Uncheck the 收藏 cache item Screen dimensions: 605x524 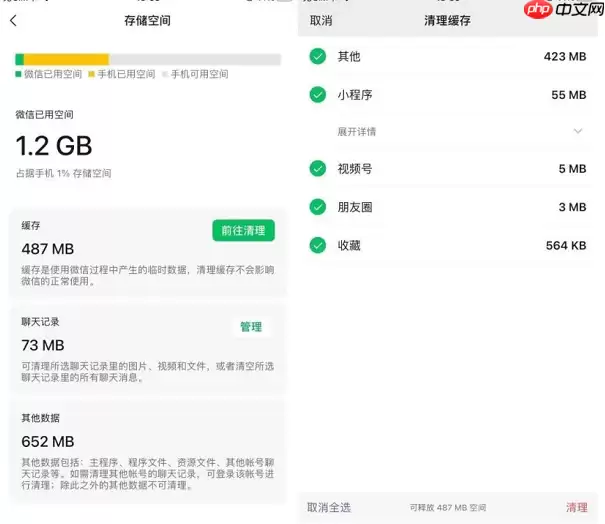click(318, 245)
